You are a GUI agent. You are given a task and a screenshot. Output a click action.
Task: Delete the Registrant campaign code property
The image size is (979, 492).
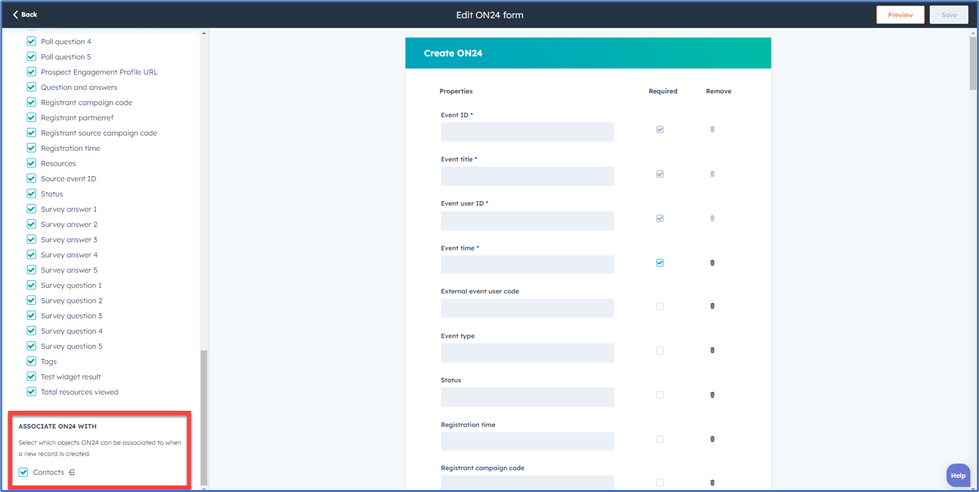712,482
